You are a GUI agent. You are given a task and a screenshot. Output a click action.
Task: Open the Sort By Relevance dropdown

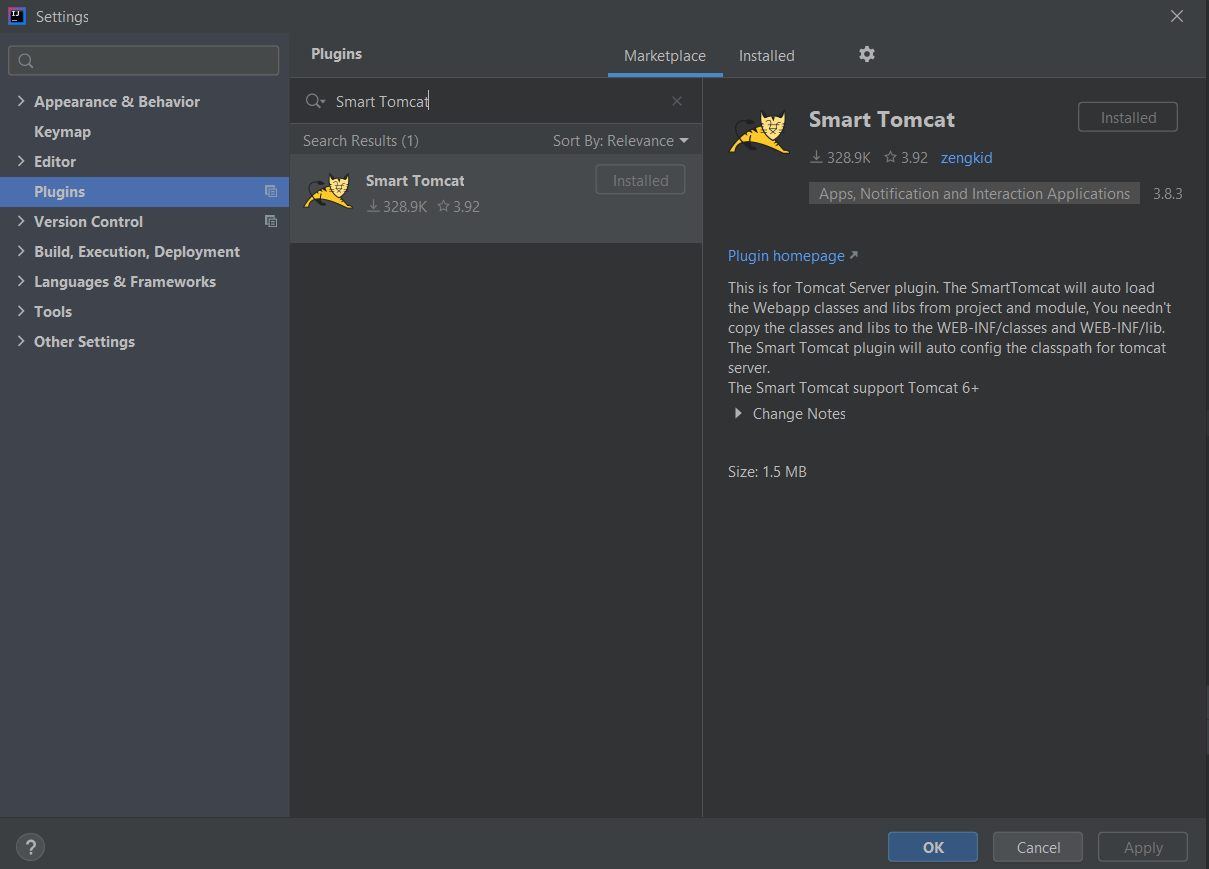click(x=621, y=141)
